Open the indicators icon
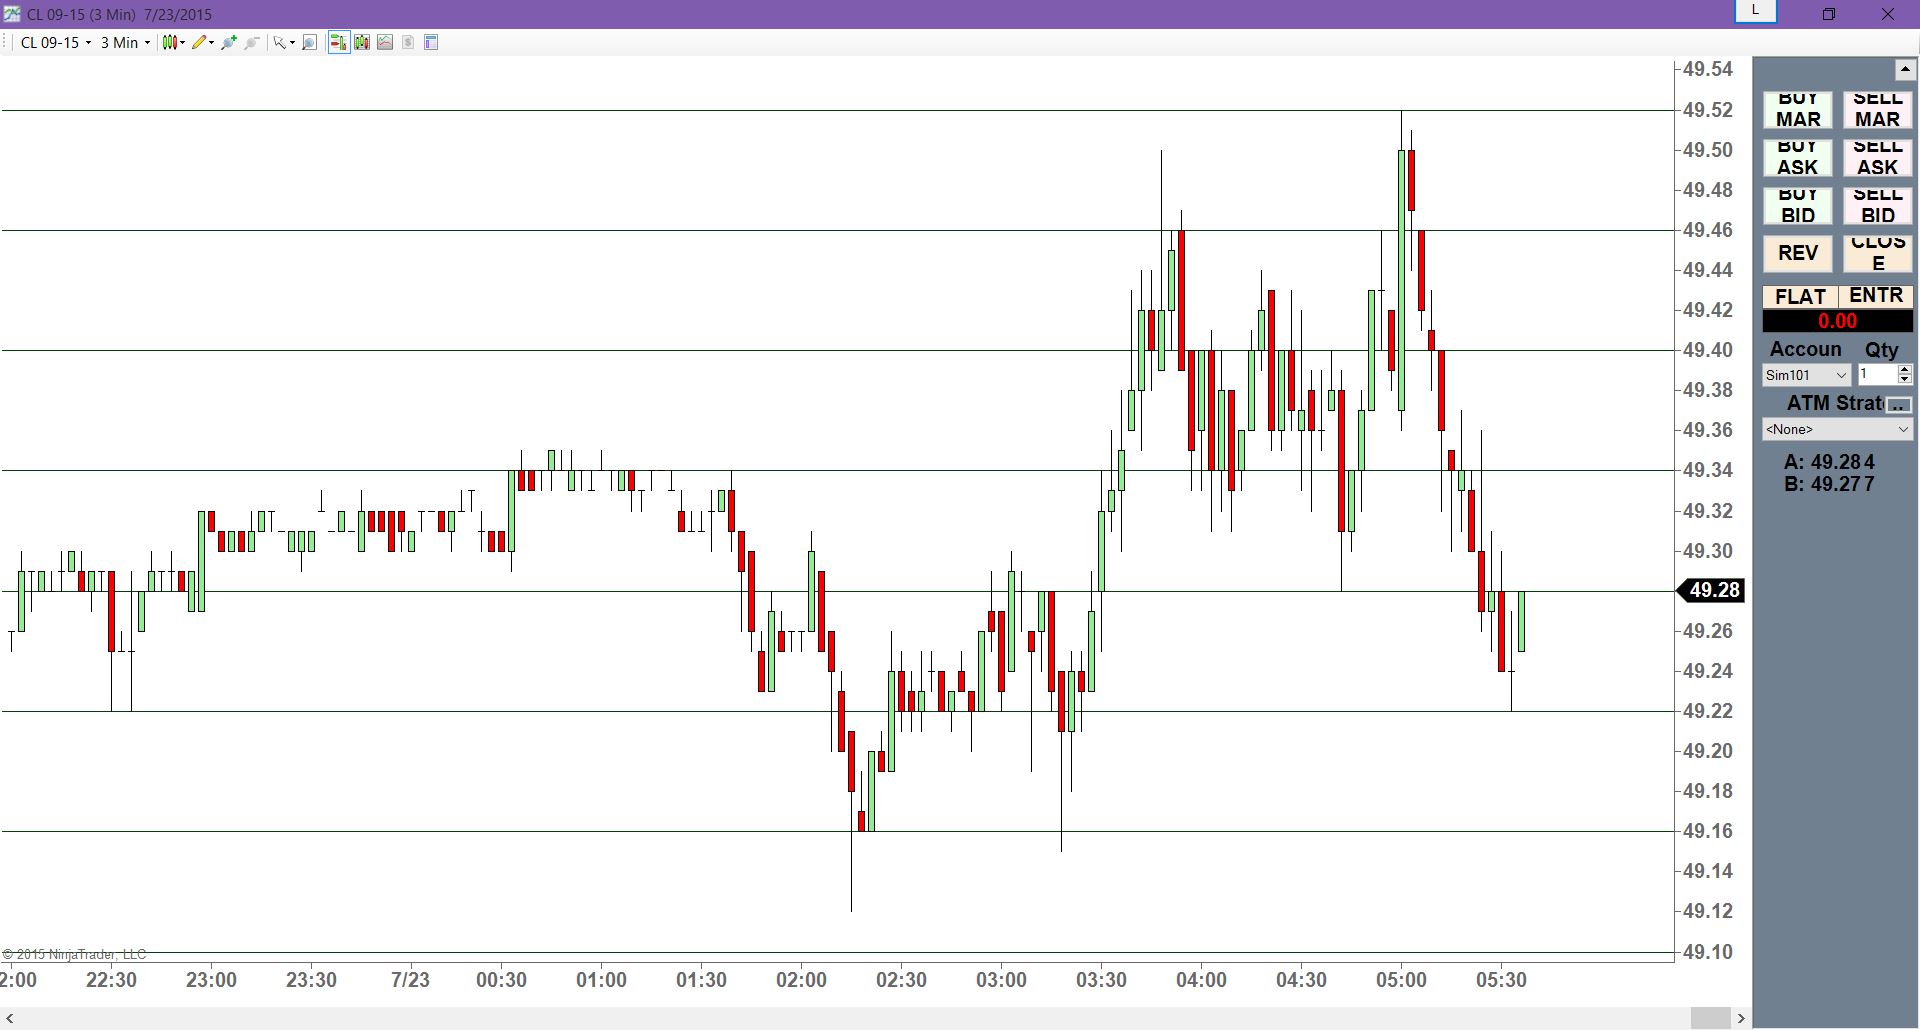 pyautogui.click(x=385, y=42)
